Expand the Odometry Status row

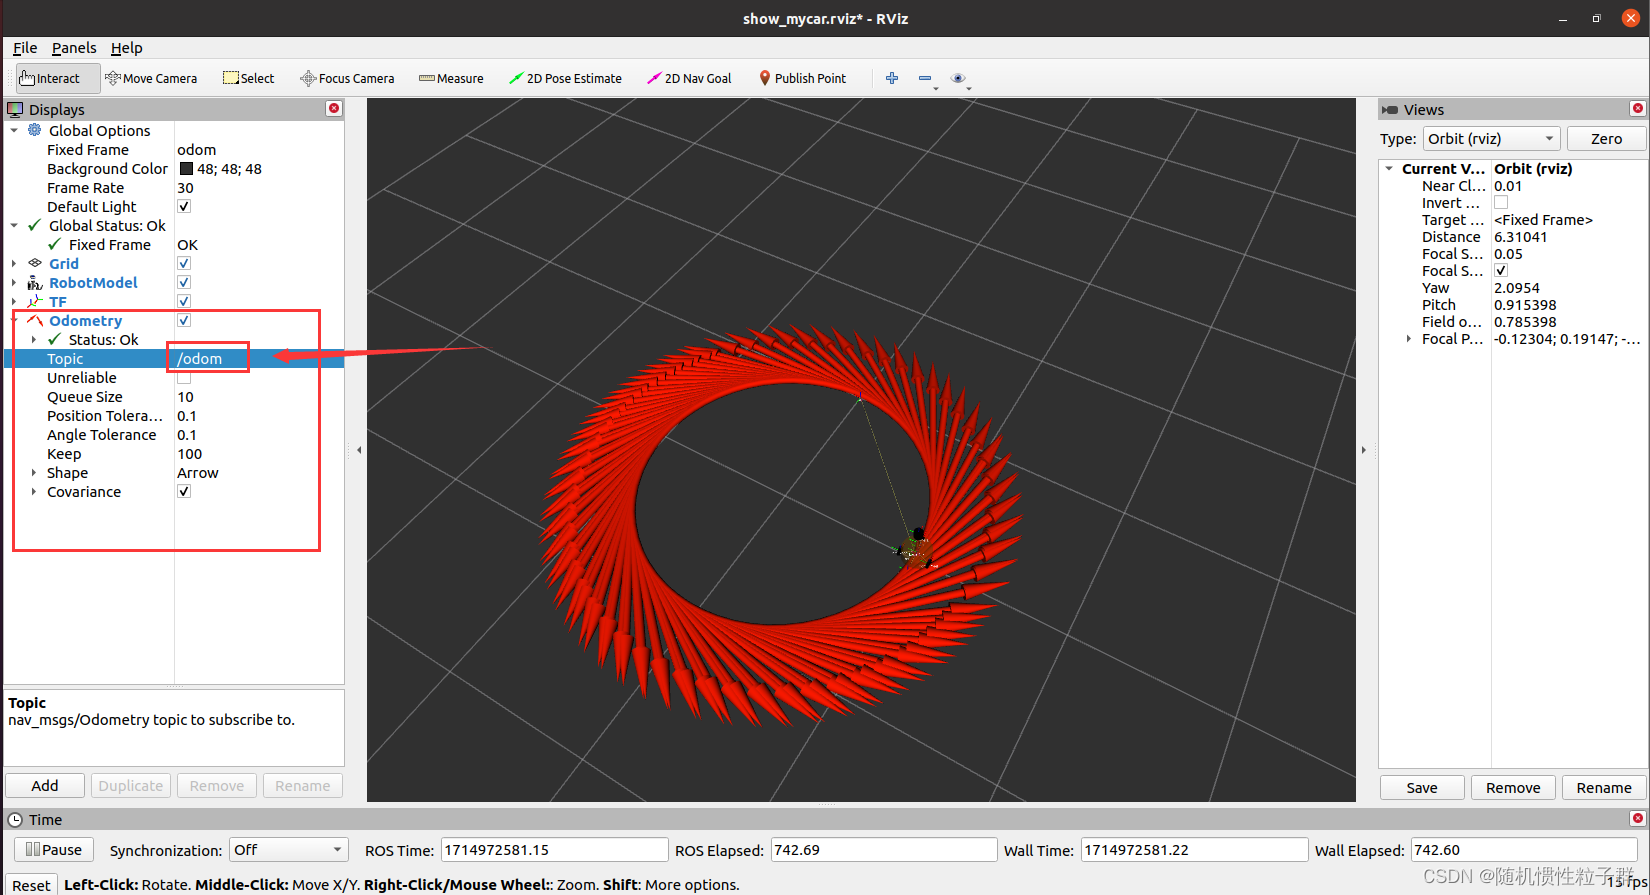point(34,339)
